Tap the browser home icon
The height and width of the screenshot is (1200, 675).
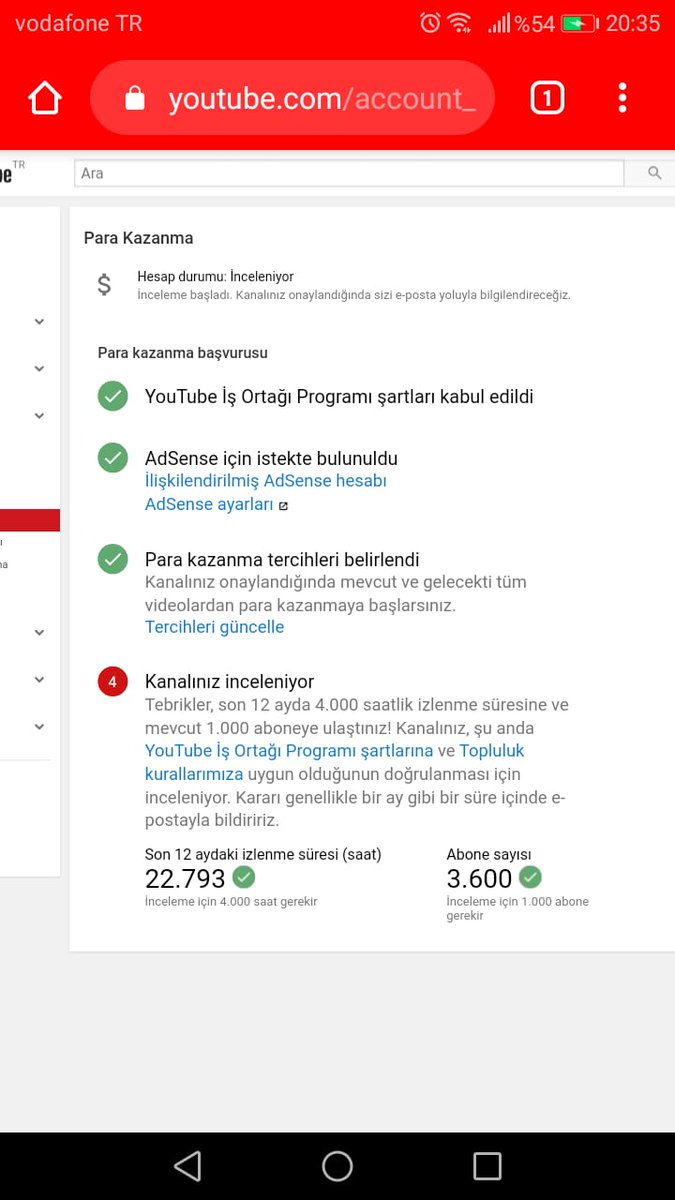click(x=45, y=98)
